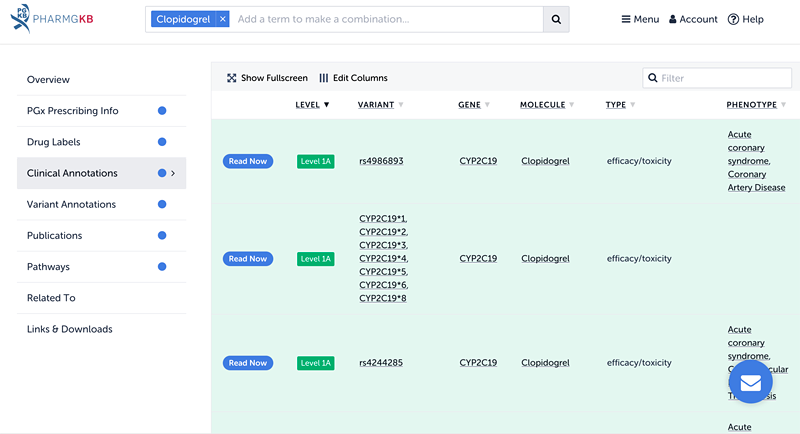This screenshot has width=800, height=434.
Task: Open the PharmGKB home logo
Action: [x=52, y=19]
